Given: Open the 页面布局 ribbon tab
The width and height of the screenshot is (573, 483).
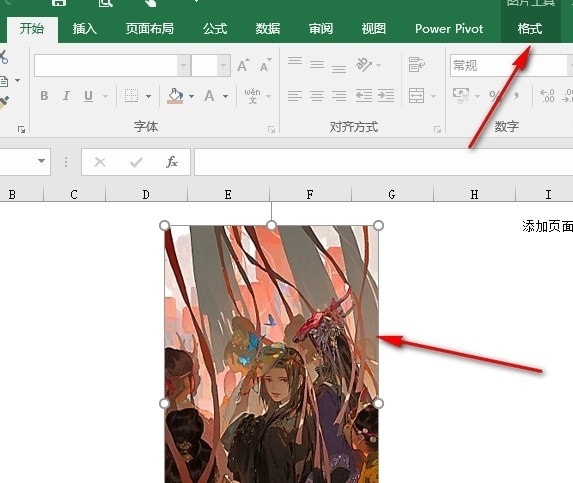Looking at the screenshot, I should (x=149, y=28).
